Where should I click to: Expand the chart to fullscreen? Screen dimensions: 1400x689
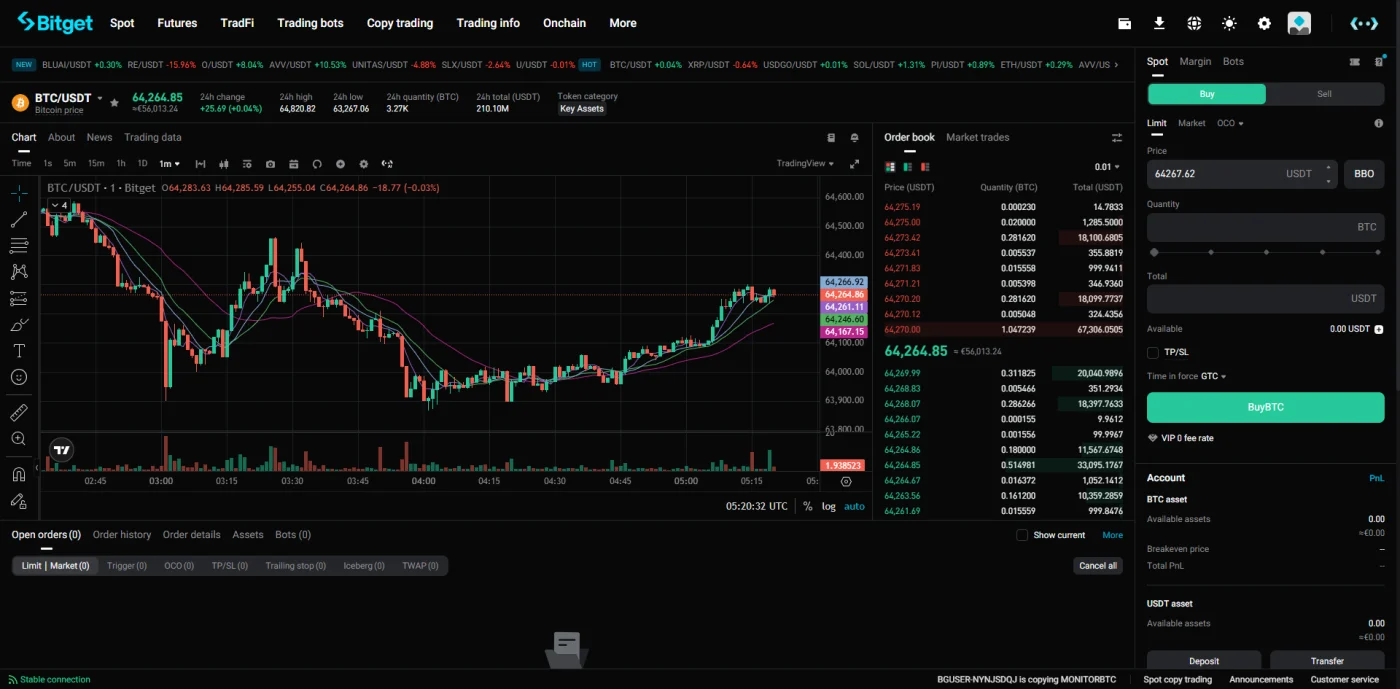point(854,164)
